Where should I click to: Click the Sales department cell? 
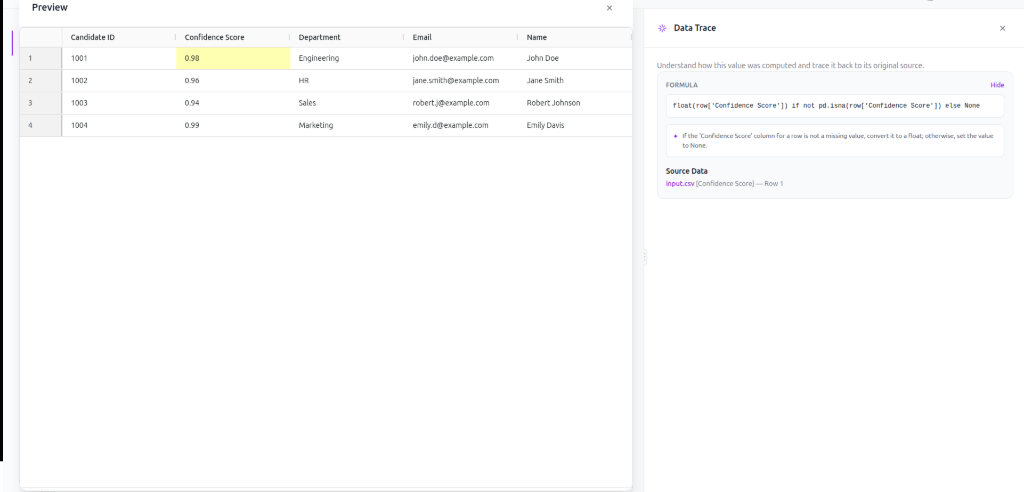pos(347,103)
